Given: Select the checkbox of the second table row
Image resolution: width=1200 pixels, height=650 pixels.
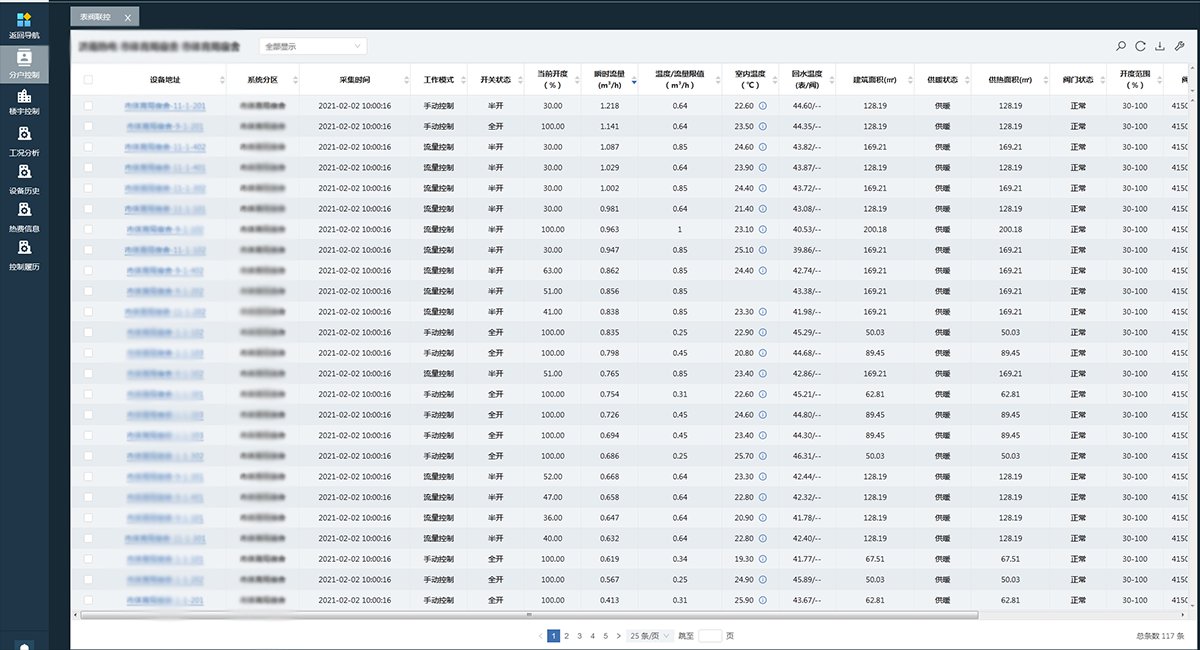Looking at the screenshot, I should 89,126.
